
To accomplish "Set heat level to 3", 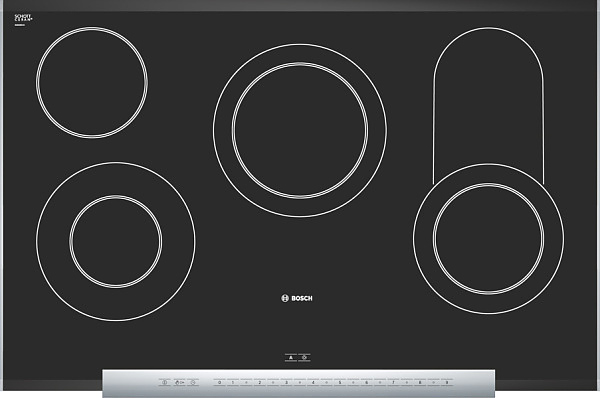I will (286, 382).
